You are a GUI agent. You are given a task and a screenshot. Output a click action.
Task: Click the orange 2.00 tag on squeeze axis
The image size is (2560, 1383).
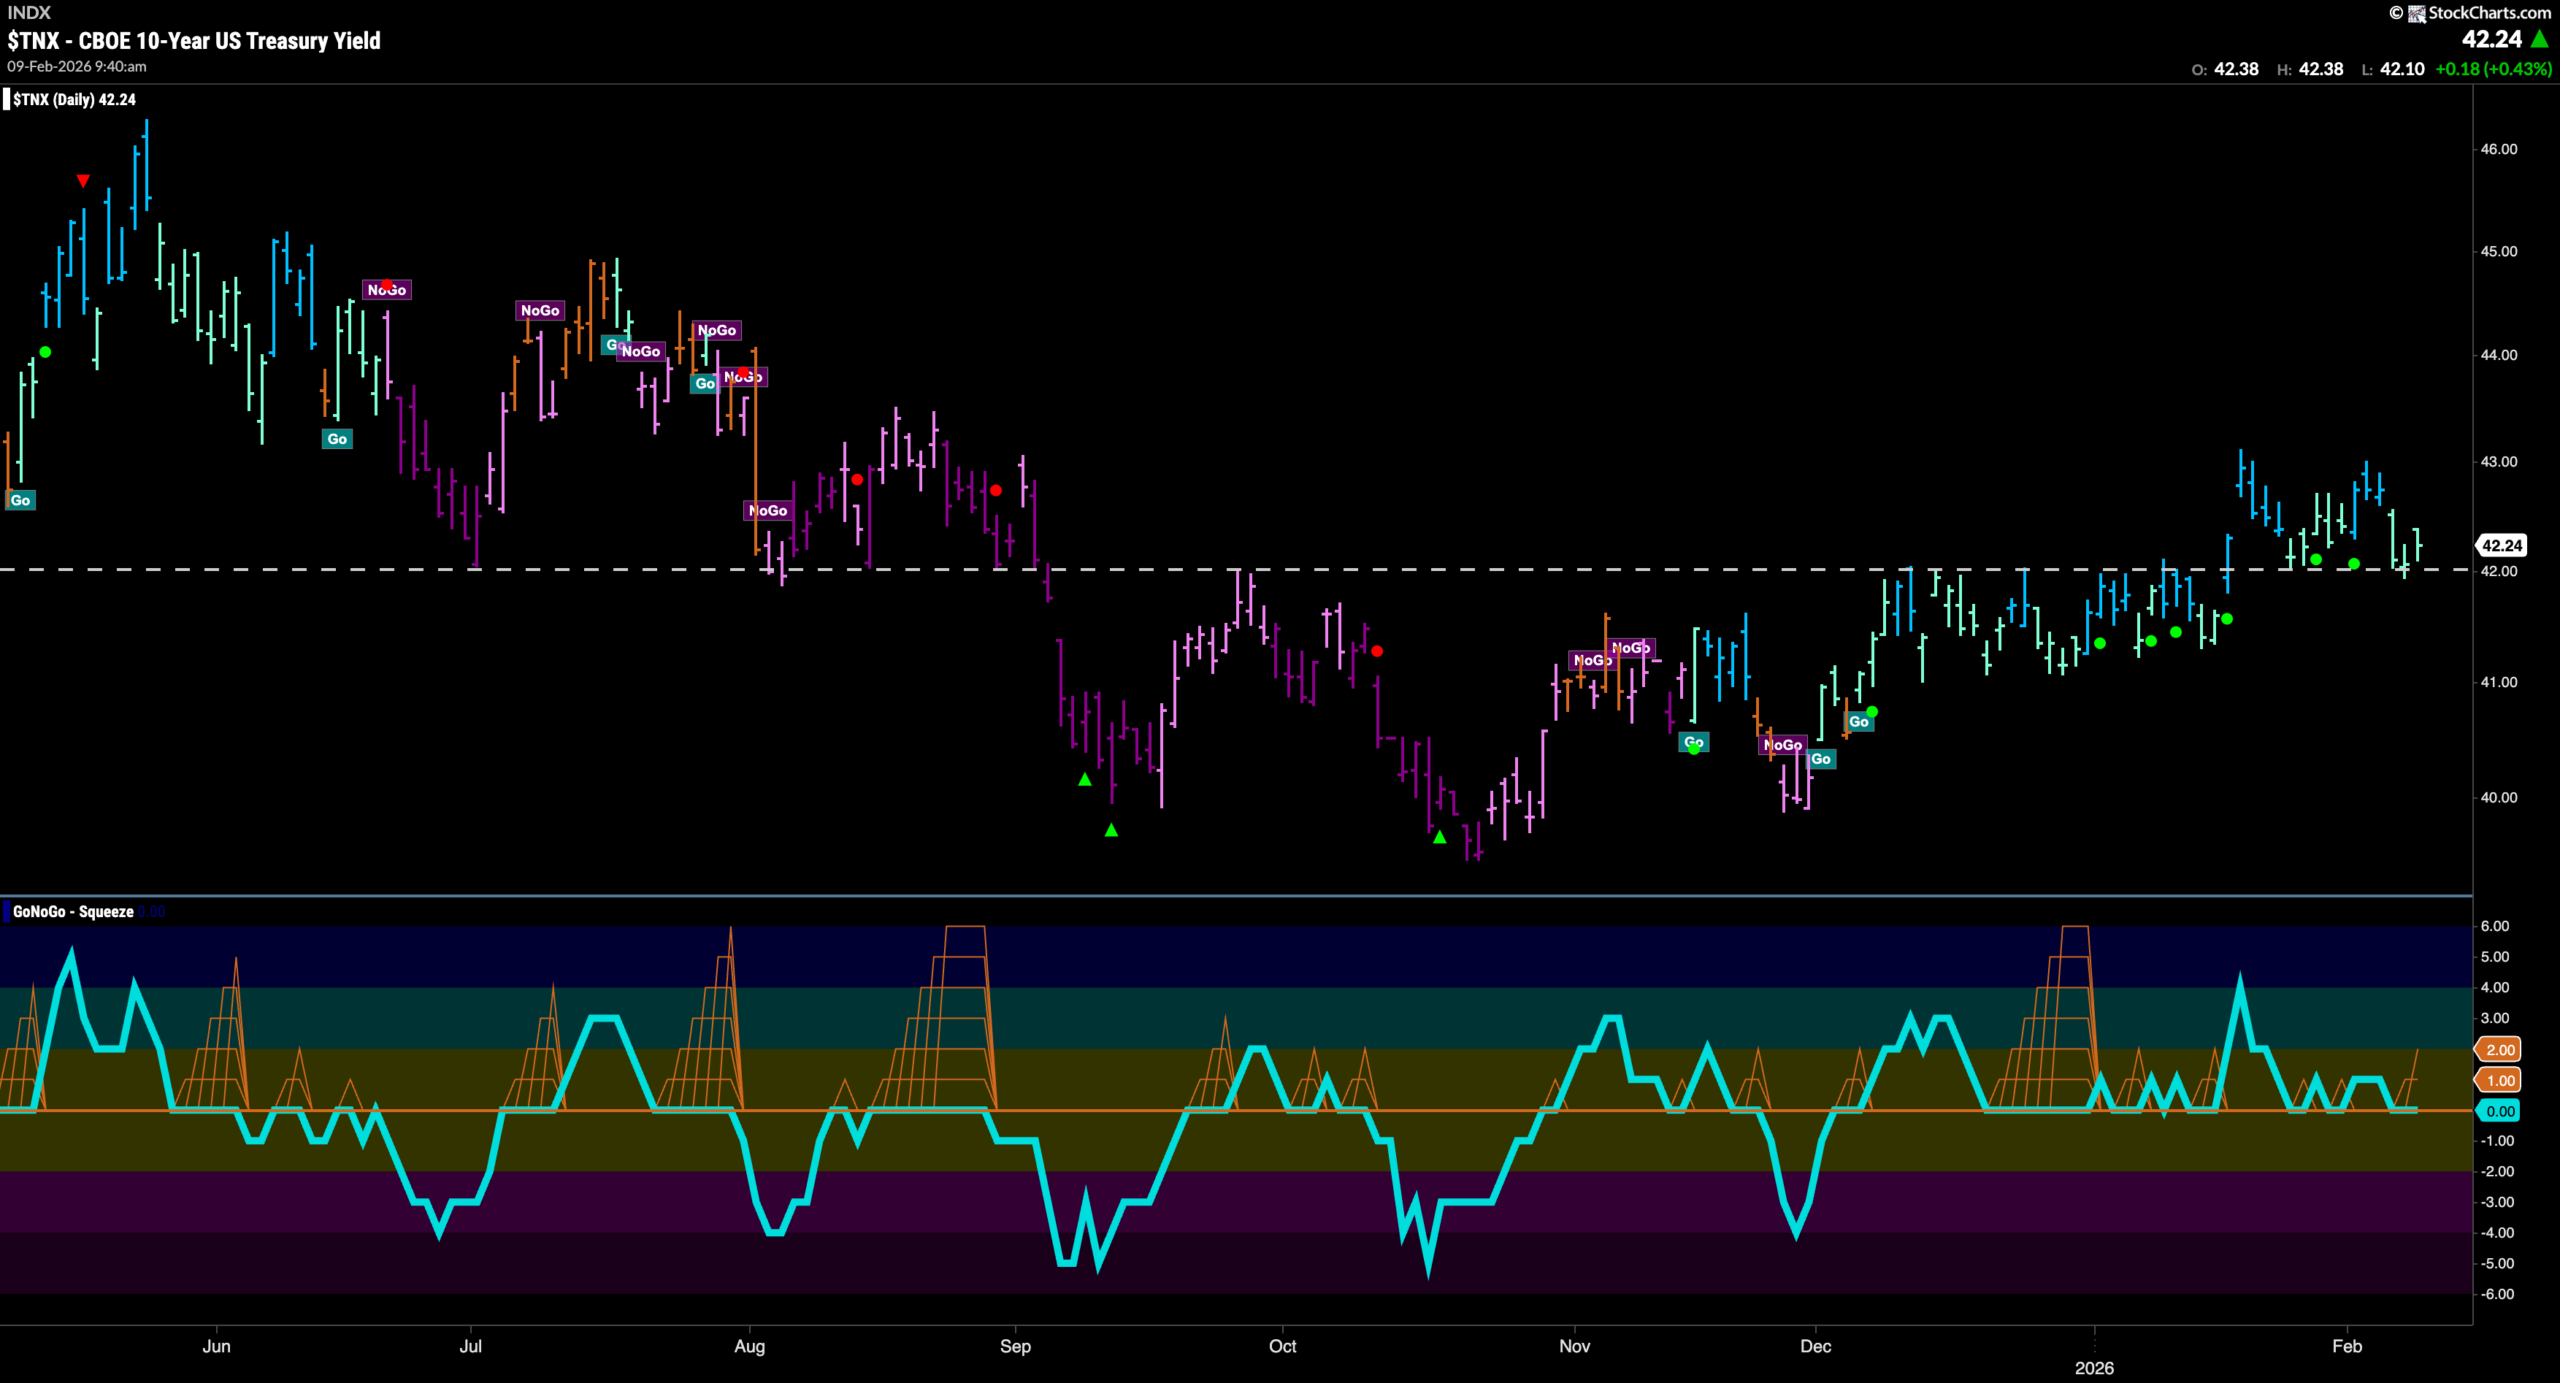click(2498, 1049)
